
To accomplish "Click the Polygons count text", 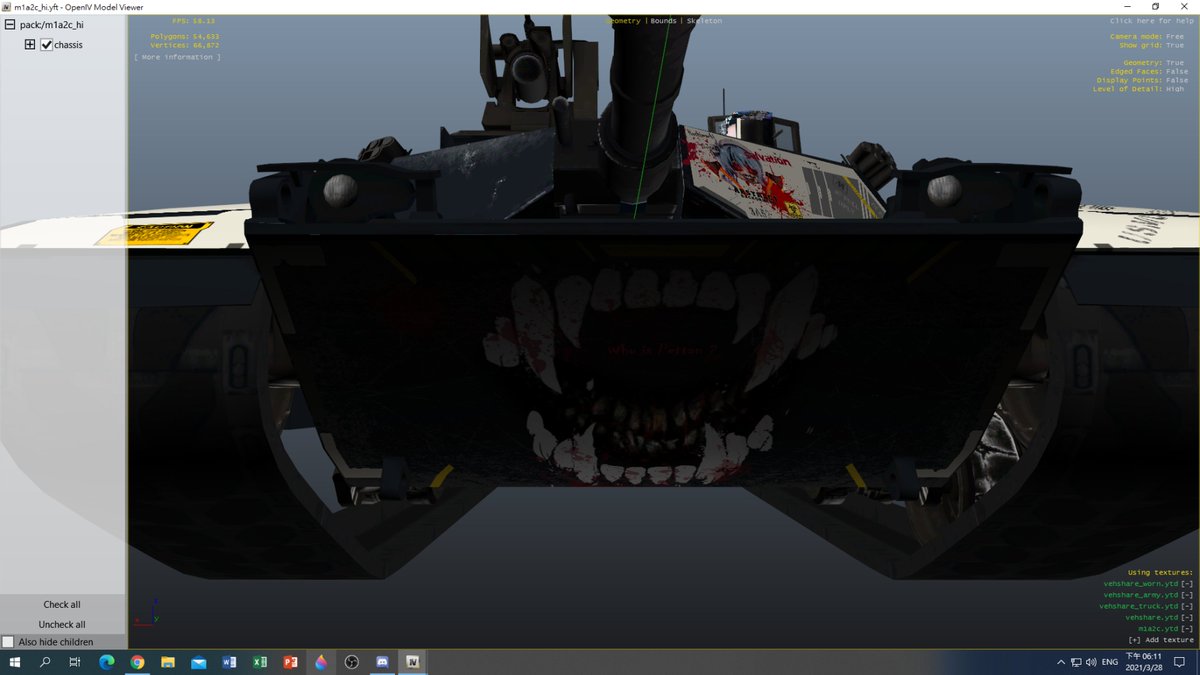I will (x=185, y=37).
